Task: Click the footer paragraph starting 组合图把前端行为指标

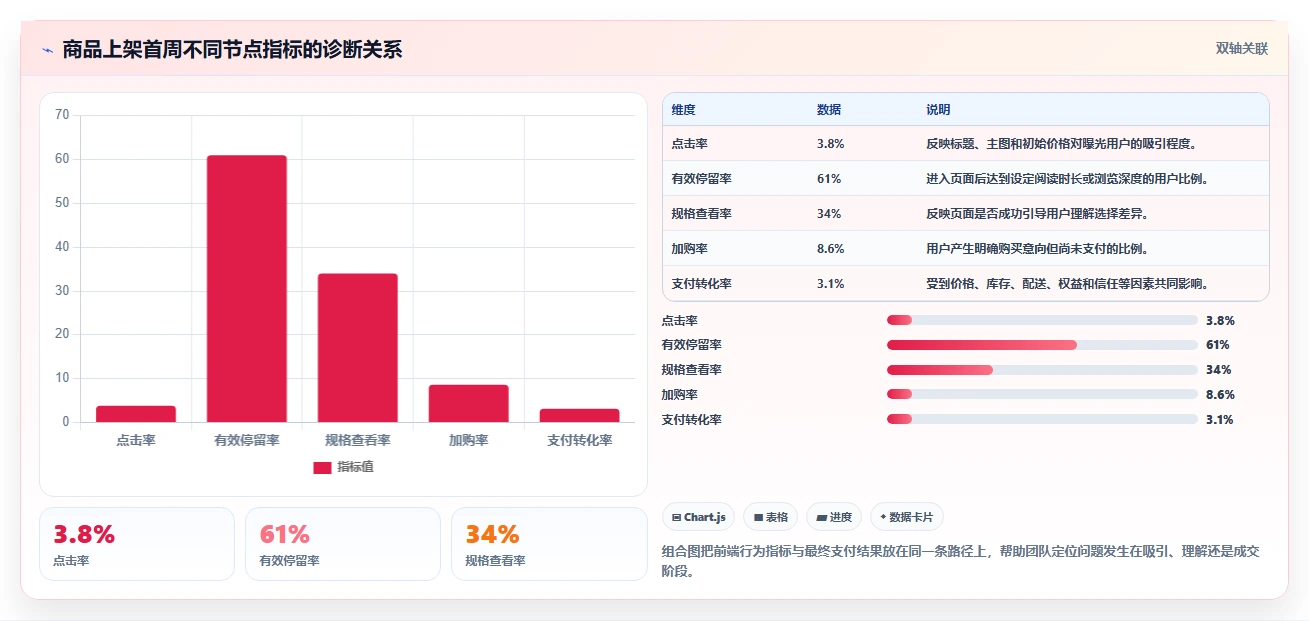Action: [x=960, y=561]
